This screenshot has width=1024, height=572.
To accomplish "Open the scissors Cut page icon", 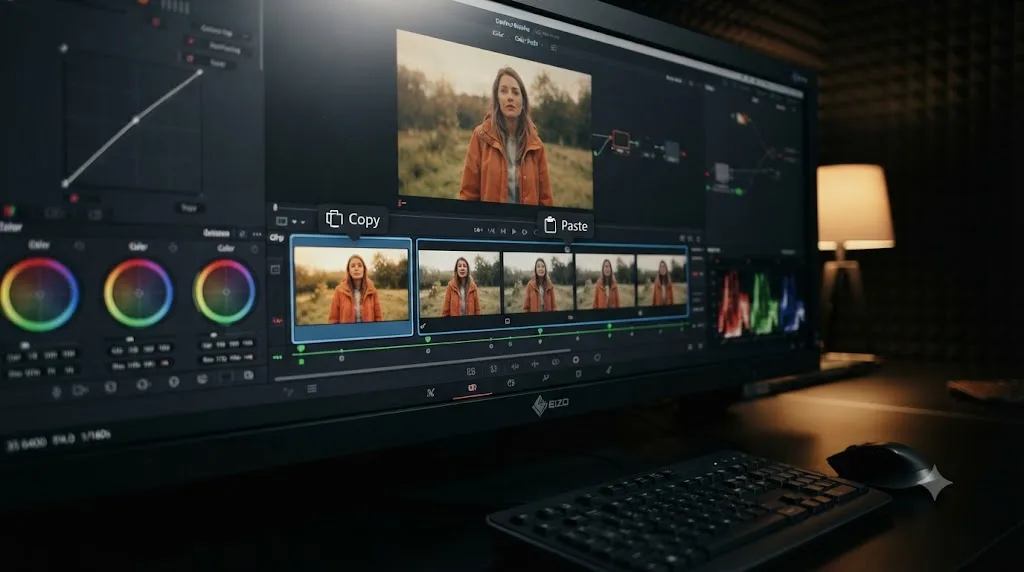I will click(430, 392).
